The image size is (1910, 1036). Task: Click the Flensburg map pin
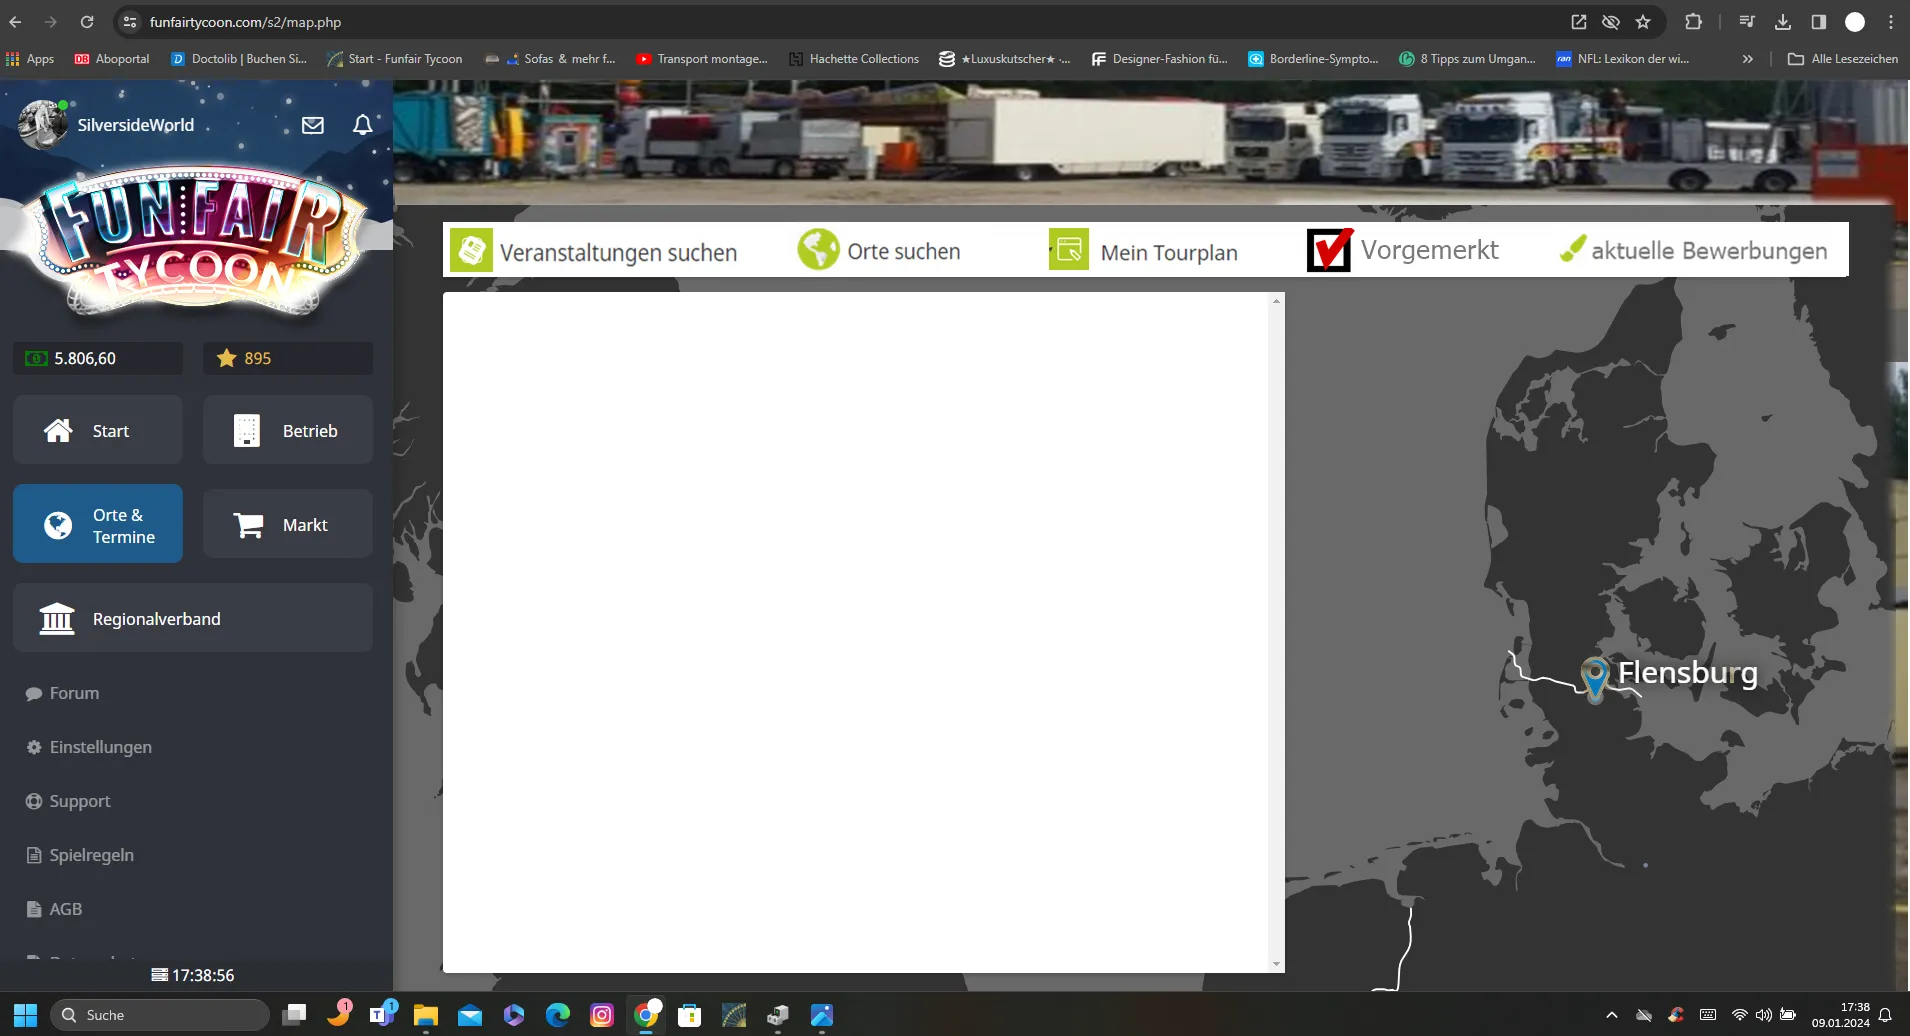coord(1594,676)
